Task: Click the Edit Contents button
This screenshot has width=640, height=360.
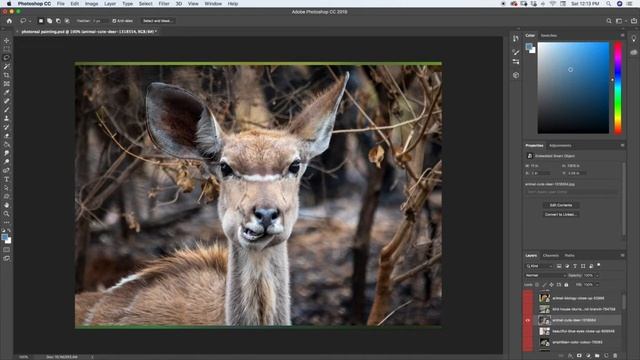Action: 561,205
